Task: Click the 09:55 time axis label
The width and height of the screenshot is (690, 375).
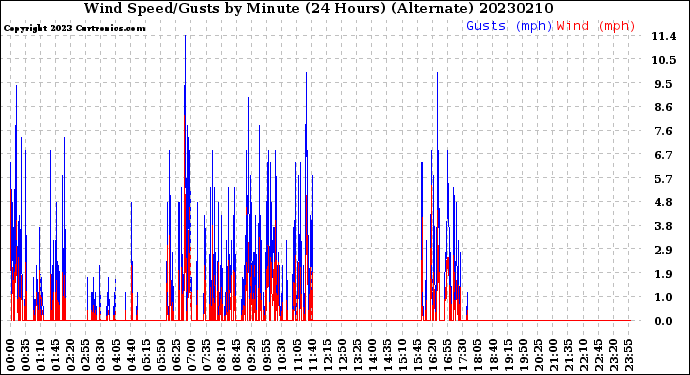Action: [267, 355]
